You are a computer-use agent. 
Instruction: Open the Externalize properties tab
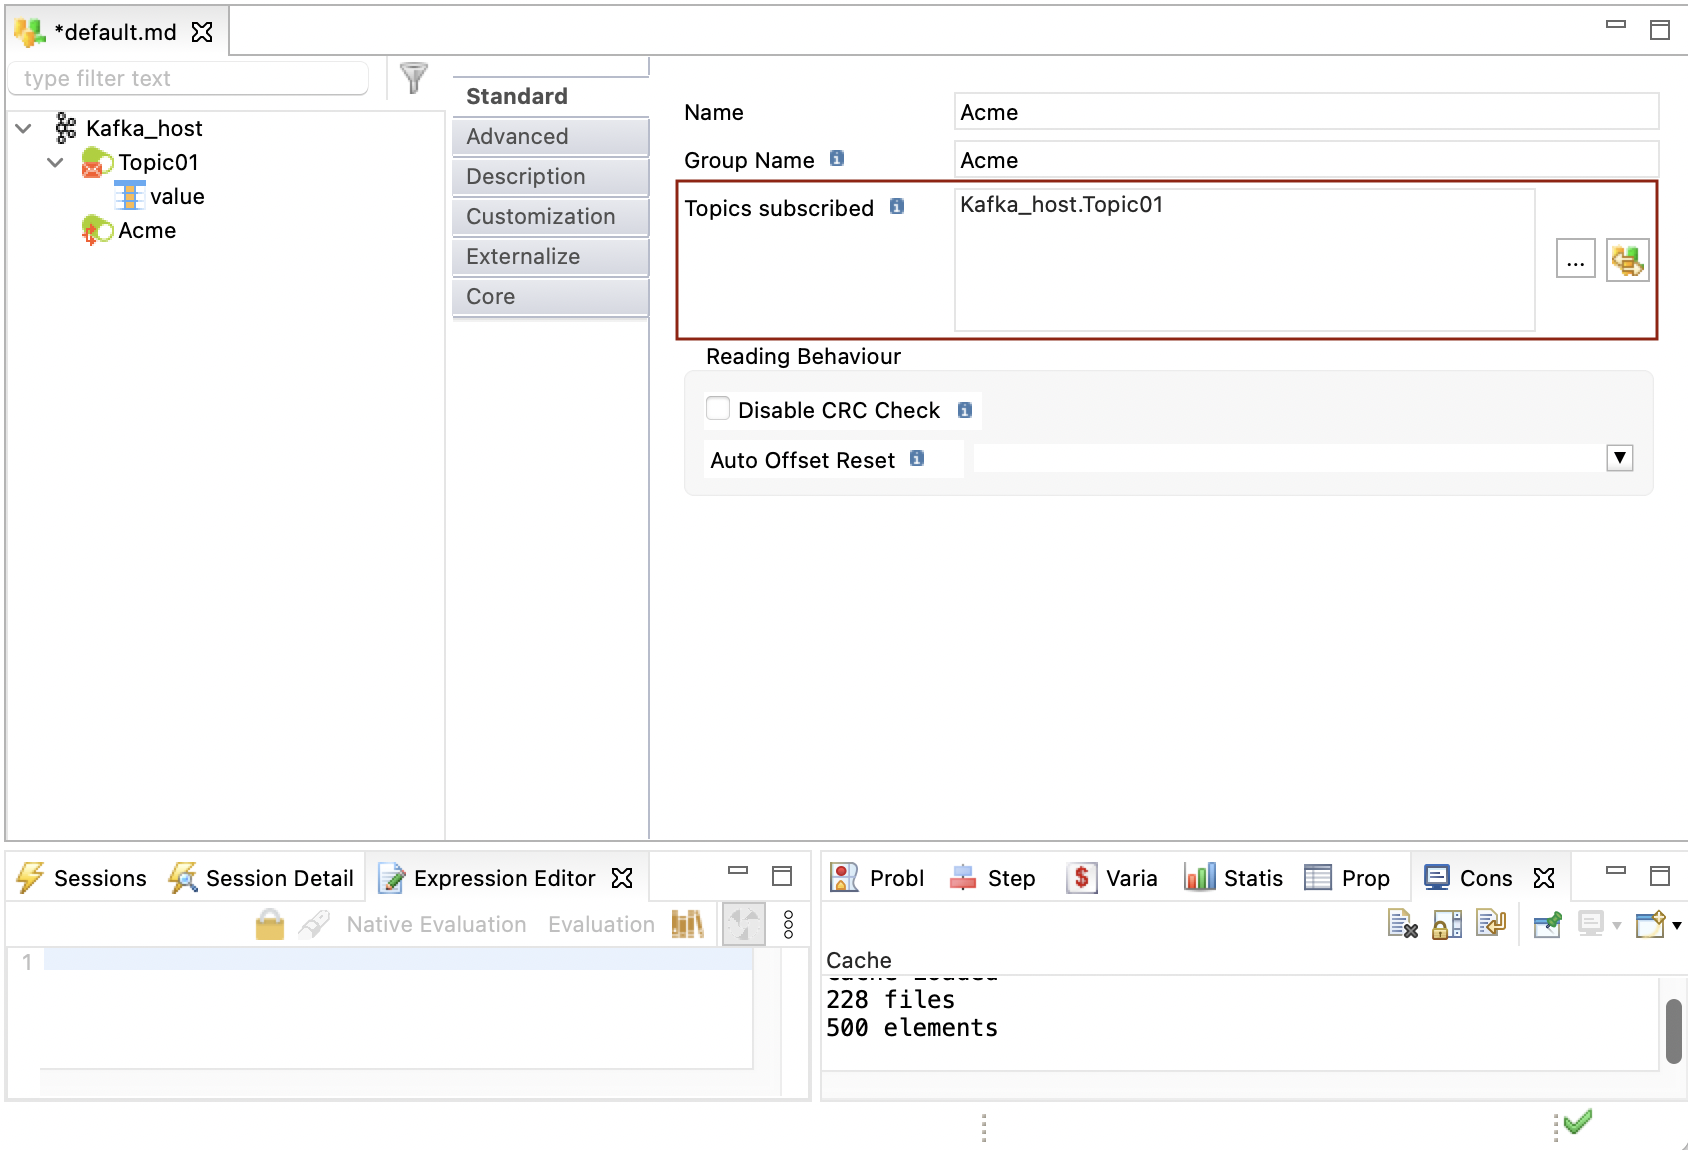tap(550, 257)
